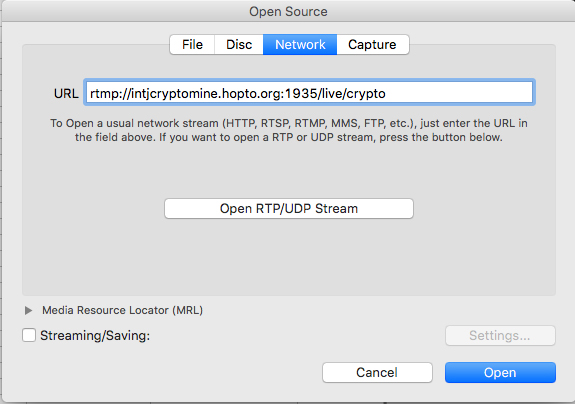This screenshot has width=575, height=404.
Task: Click the Open Source title bar
Action: pos(288,11)
